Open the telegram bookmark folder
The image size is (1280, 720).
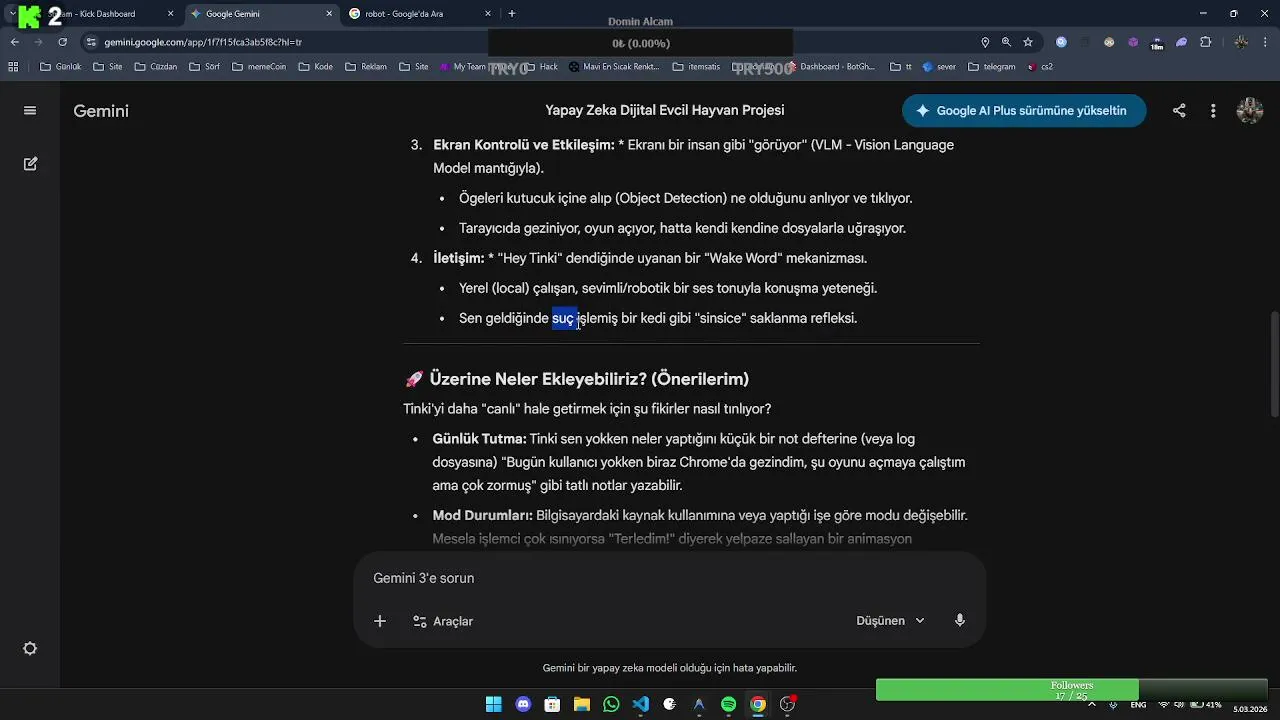991,67
